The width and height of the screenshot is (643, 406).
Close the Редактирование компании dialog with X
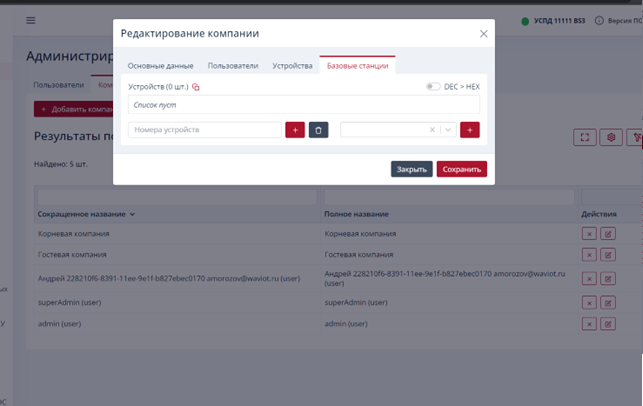point(483,34)
